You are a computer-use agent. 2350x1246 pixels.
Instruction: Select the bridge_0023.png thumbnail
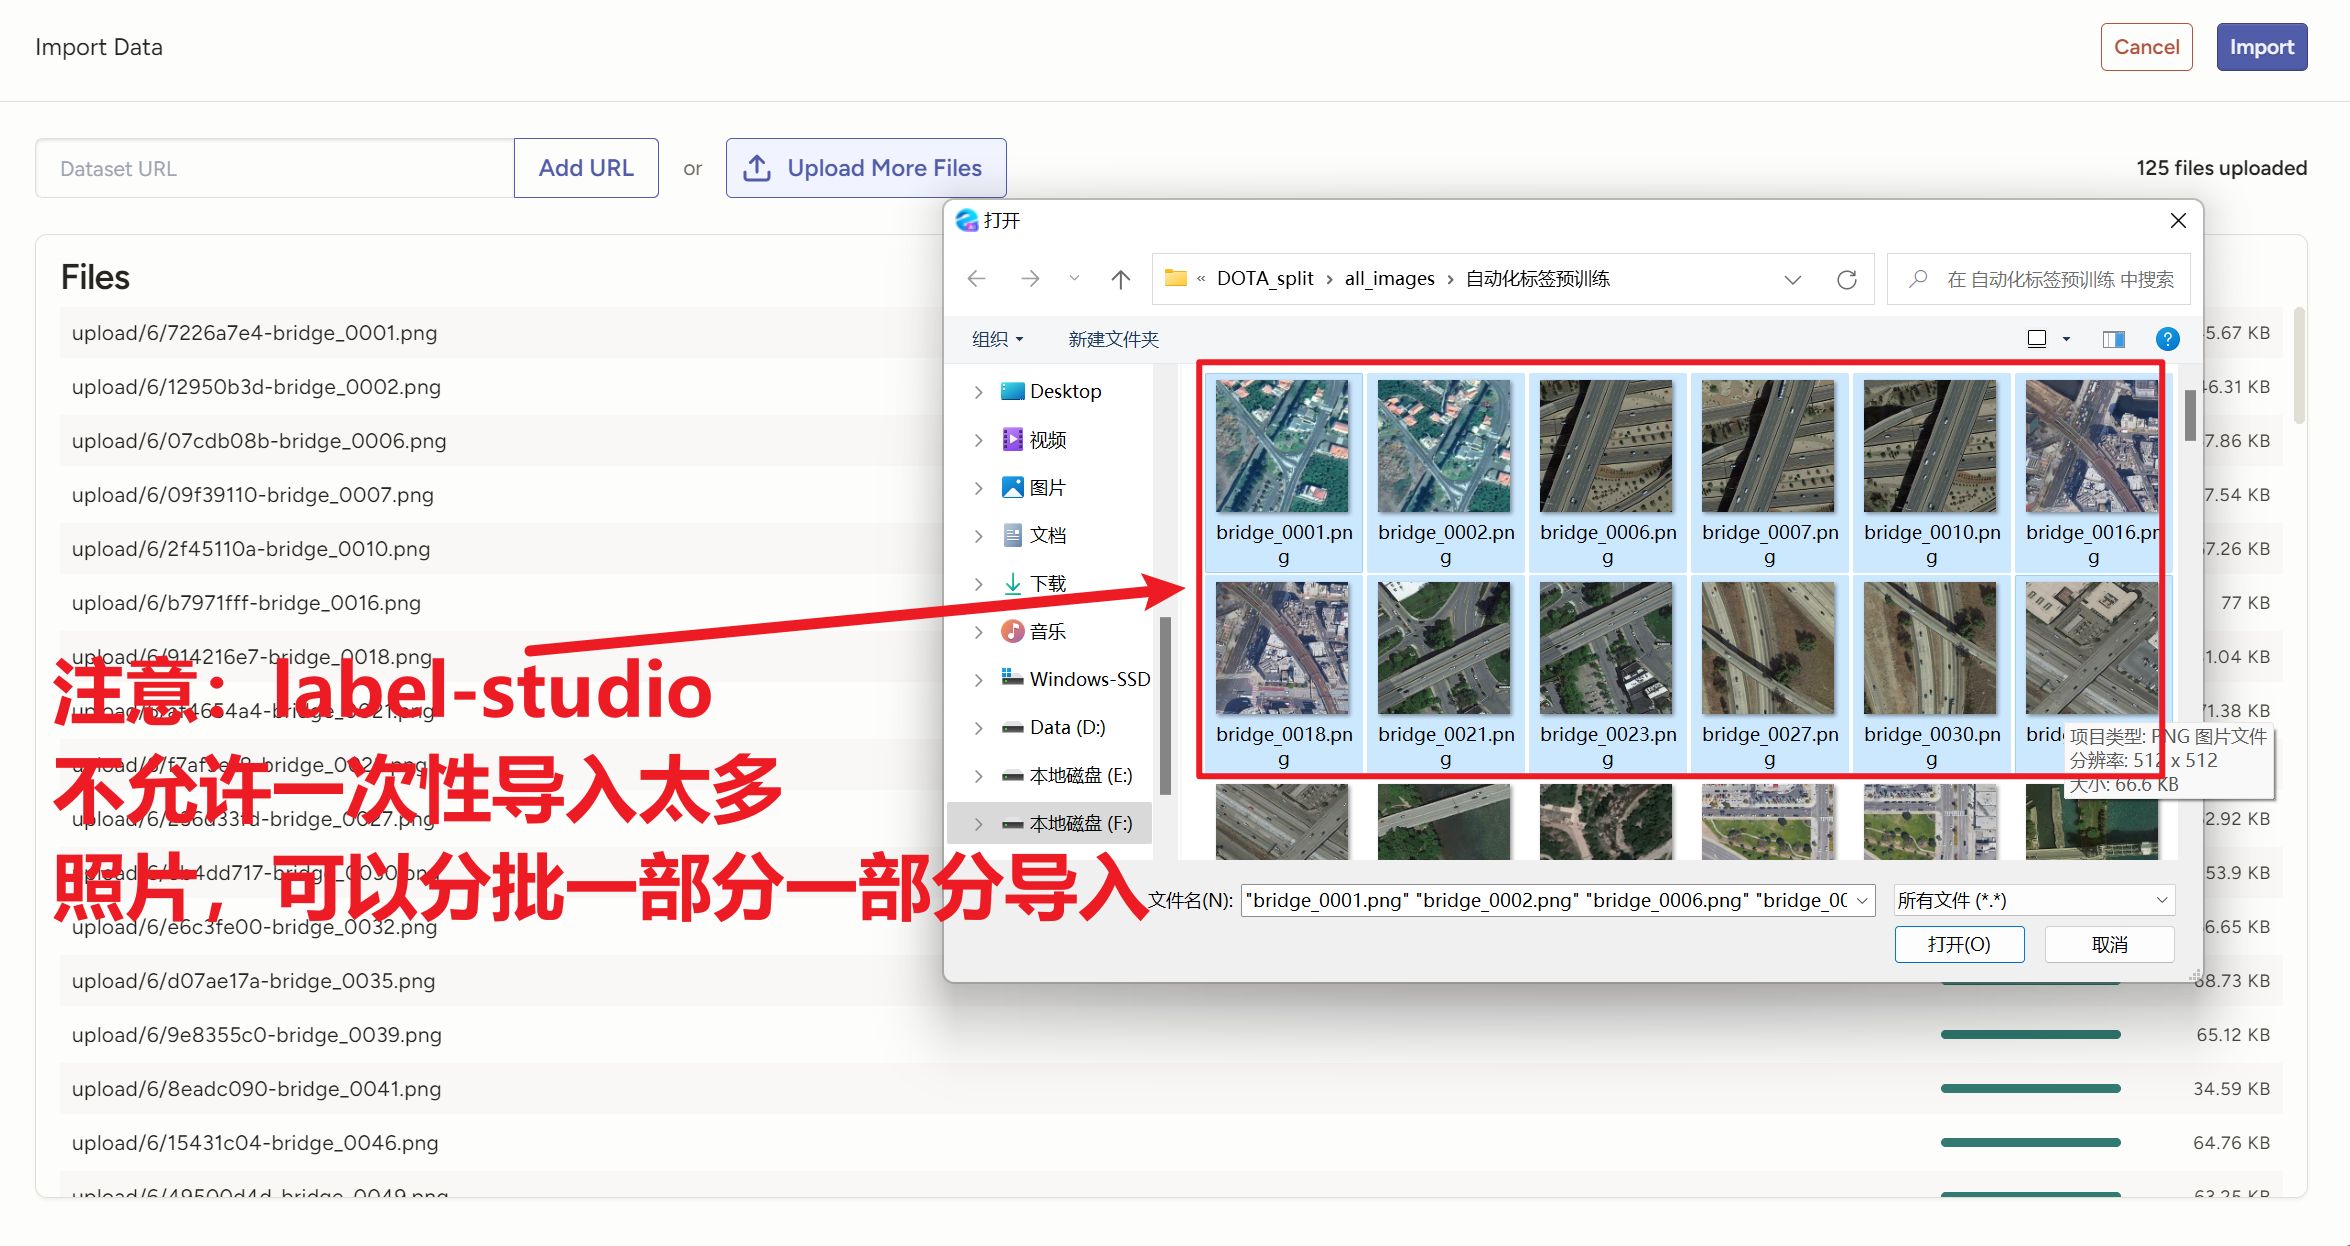pos(1606,650)
